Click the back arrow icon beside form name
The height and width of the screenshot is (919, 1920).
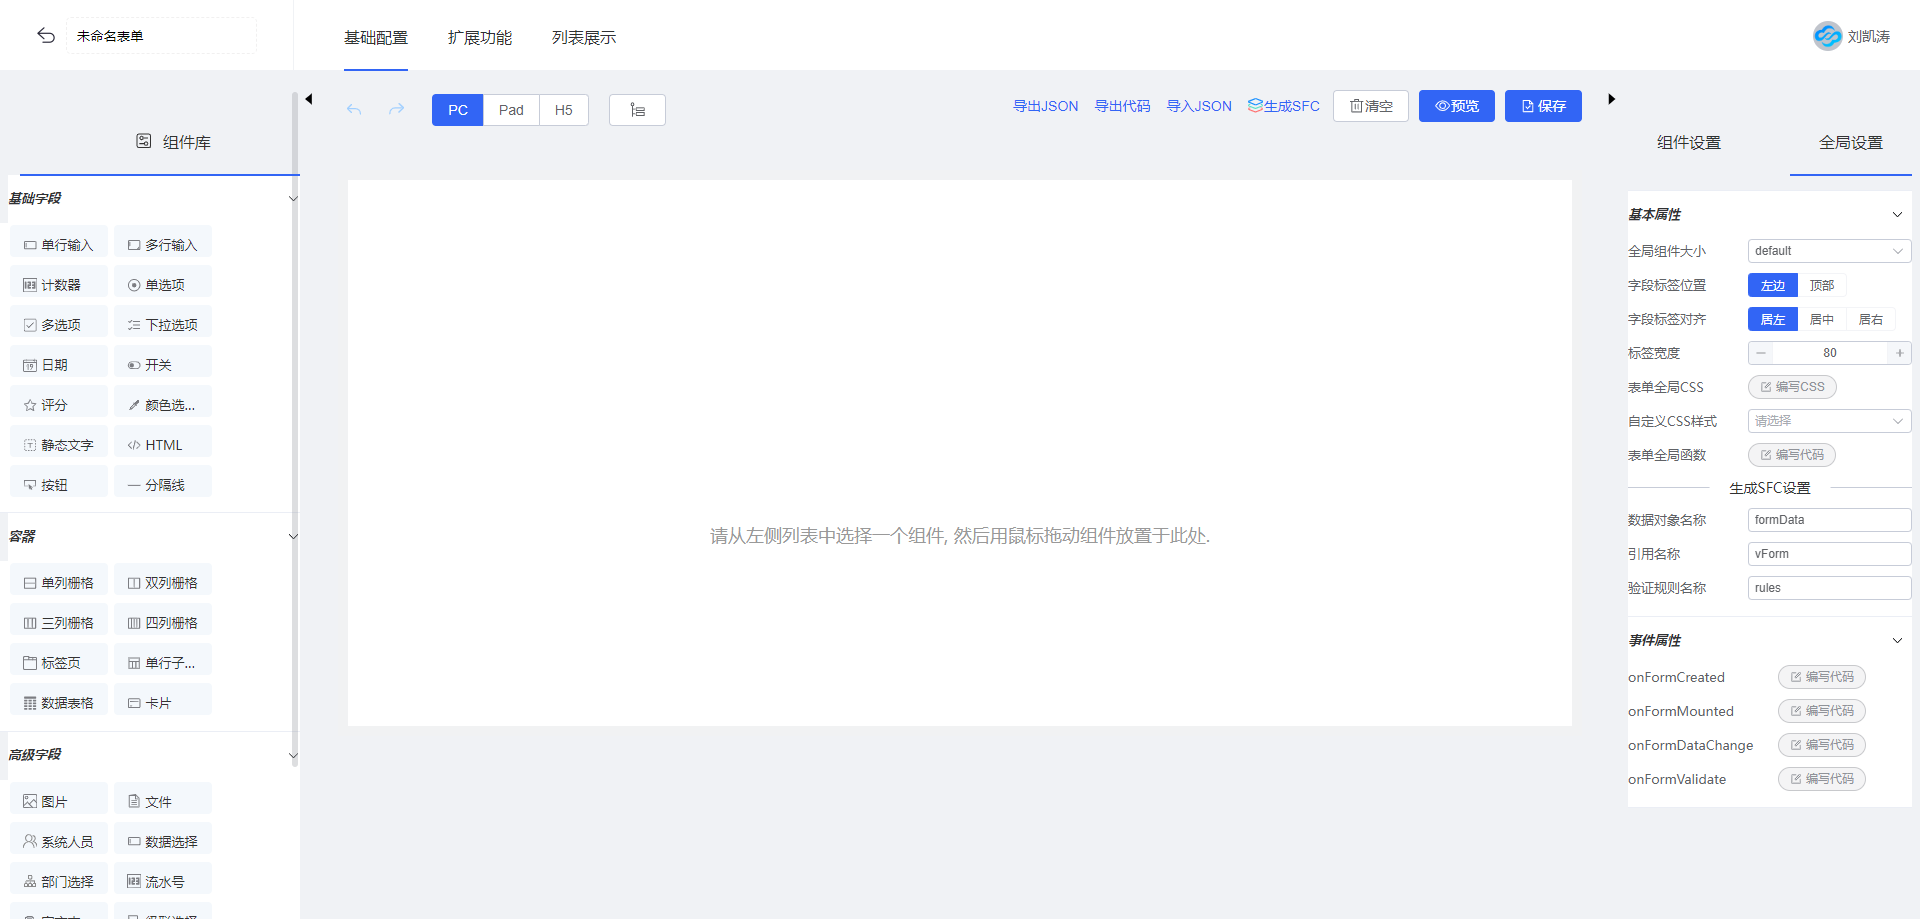tap(46, 36)
